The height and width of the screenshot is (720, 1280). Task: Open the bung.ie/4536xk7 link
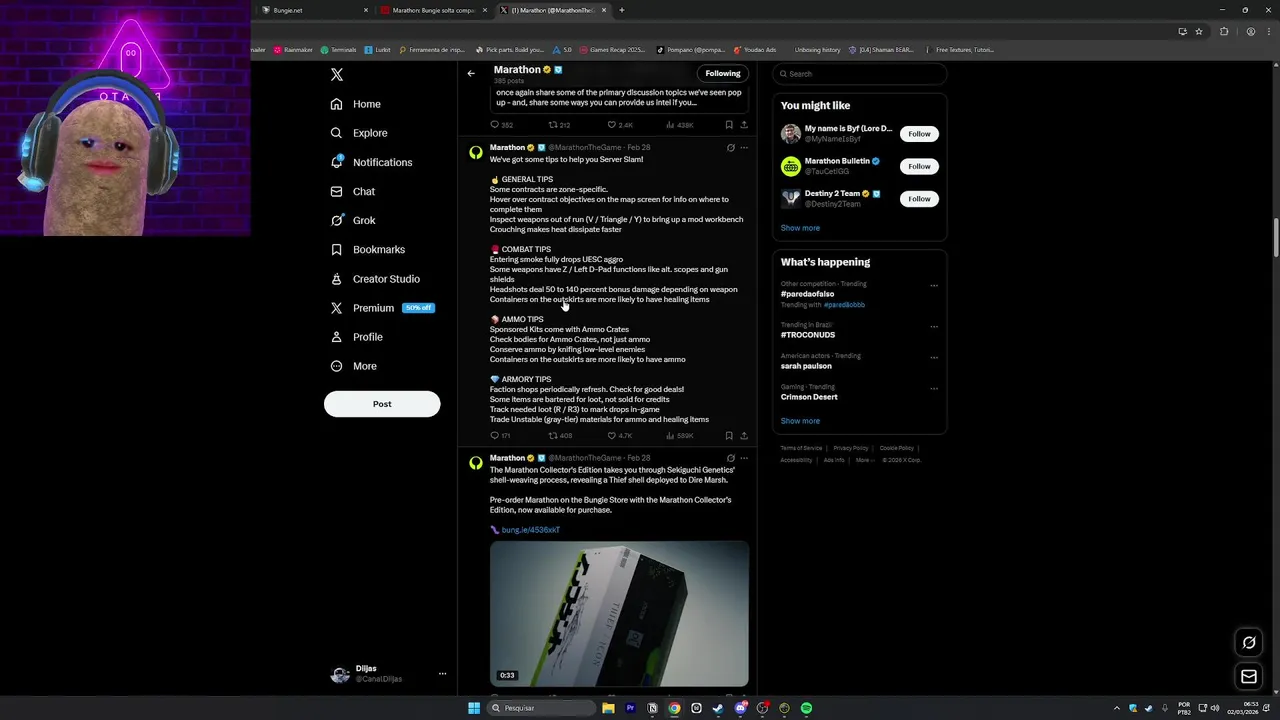530,530
